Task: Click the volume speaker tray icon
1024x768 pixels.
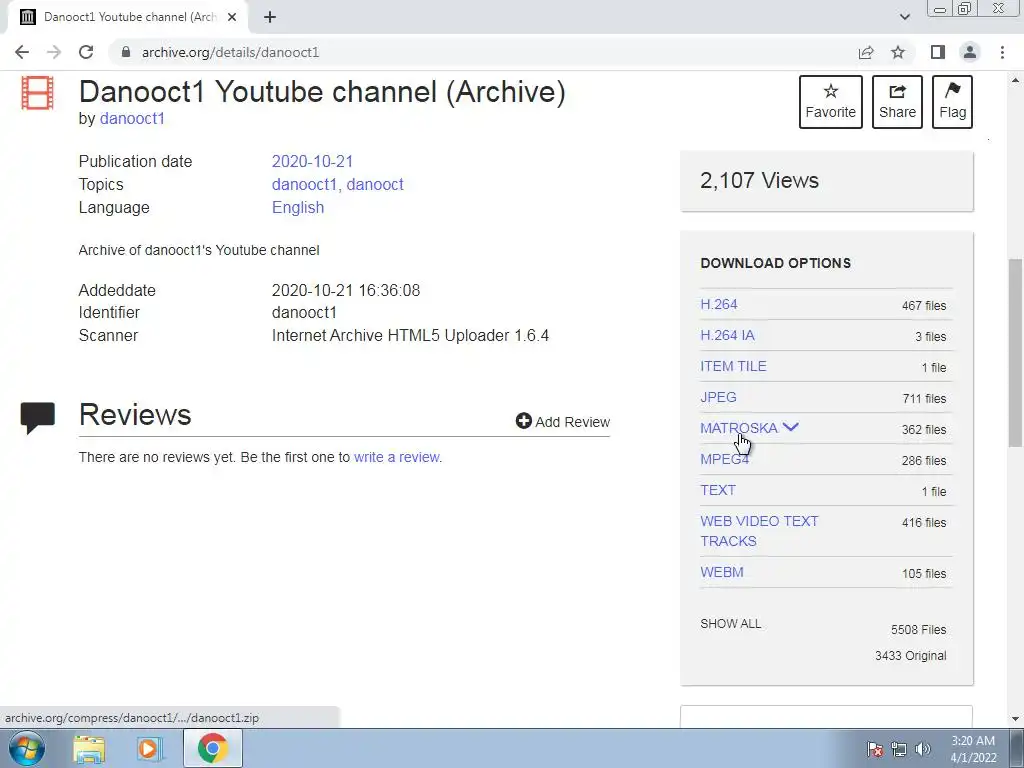Action: click(923, 749)
